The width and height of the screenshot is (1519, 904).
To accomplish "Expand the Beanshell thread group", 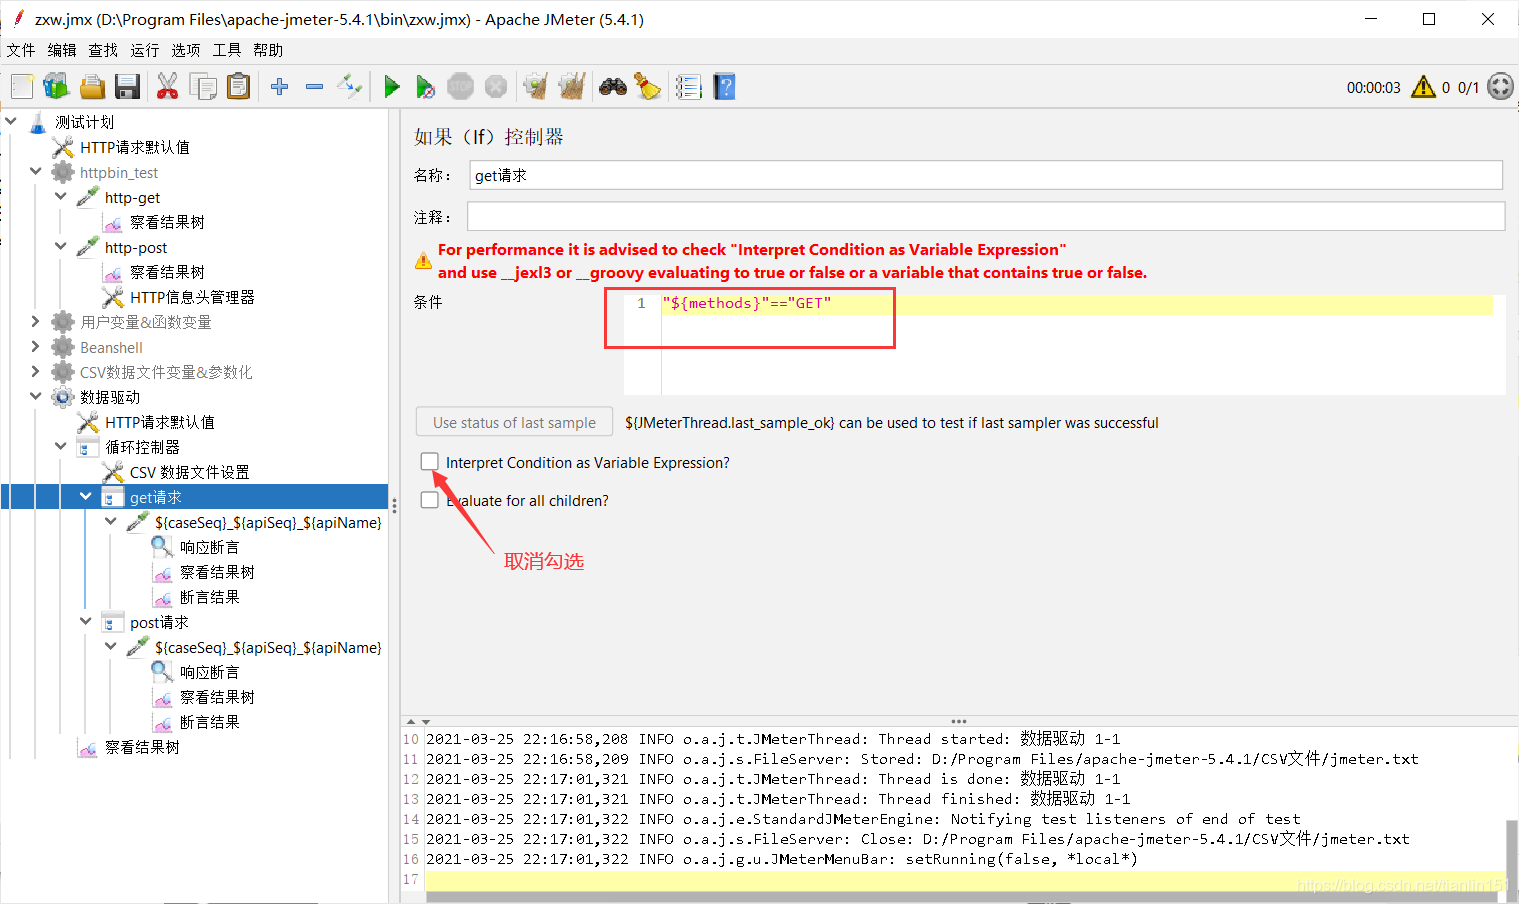I will tap(36, 347).
